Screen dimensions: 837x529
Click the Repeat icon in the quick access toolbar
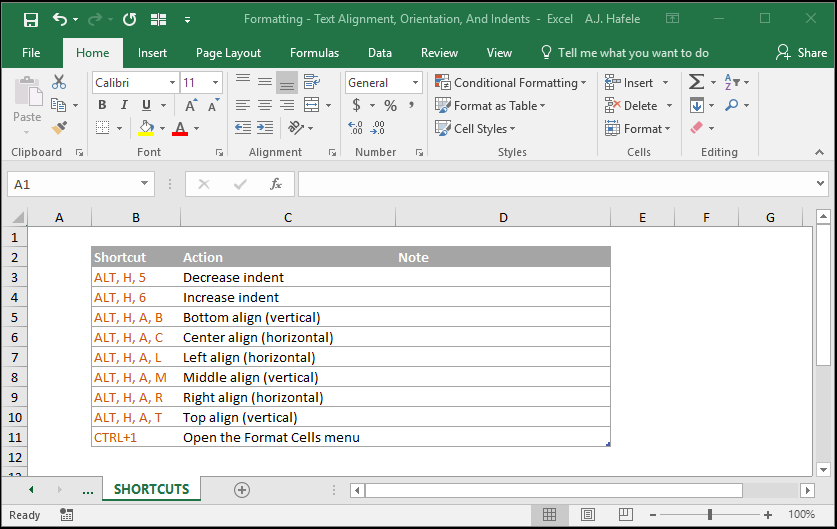[x=130, y=20]
